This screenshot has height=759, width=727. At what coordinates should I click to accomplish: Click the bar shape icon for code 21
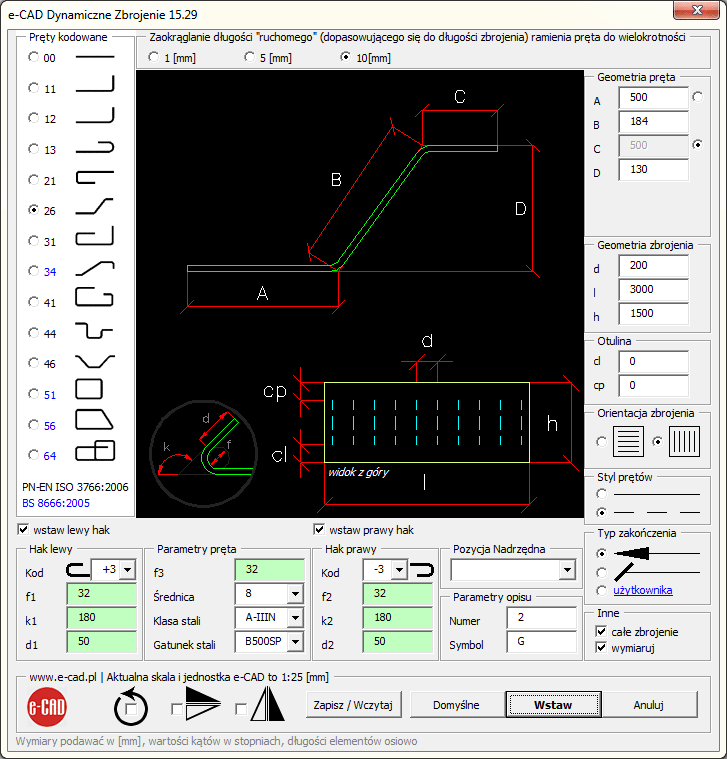tap(95, 177)
